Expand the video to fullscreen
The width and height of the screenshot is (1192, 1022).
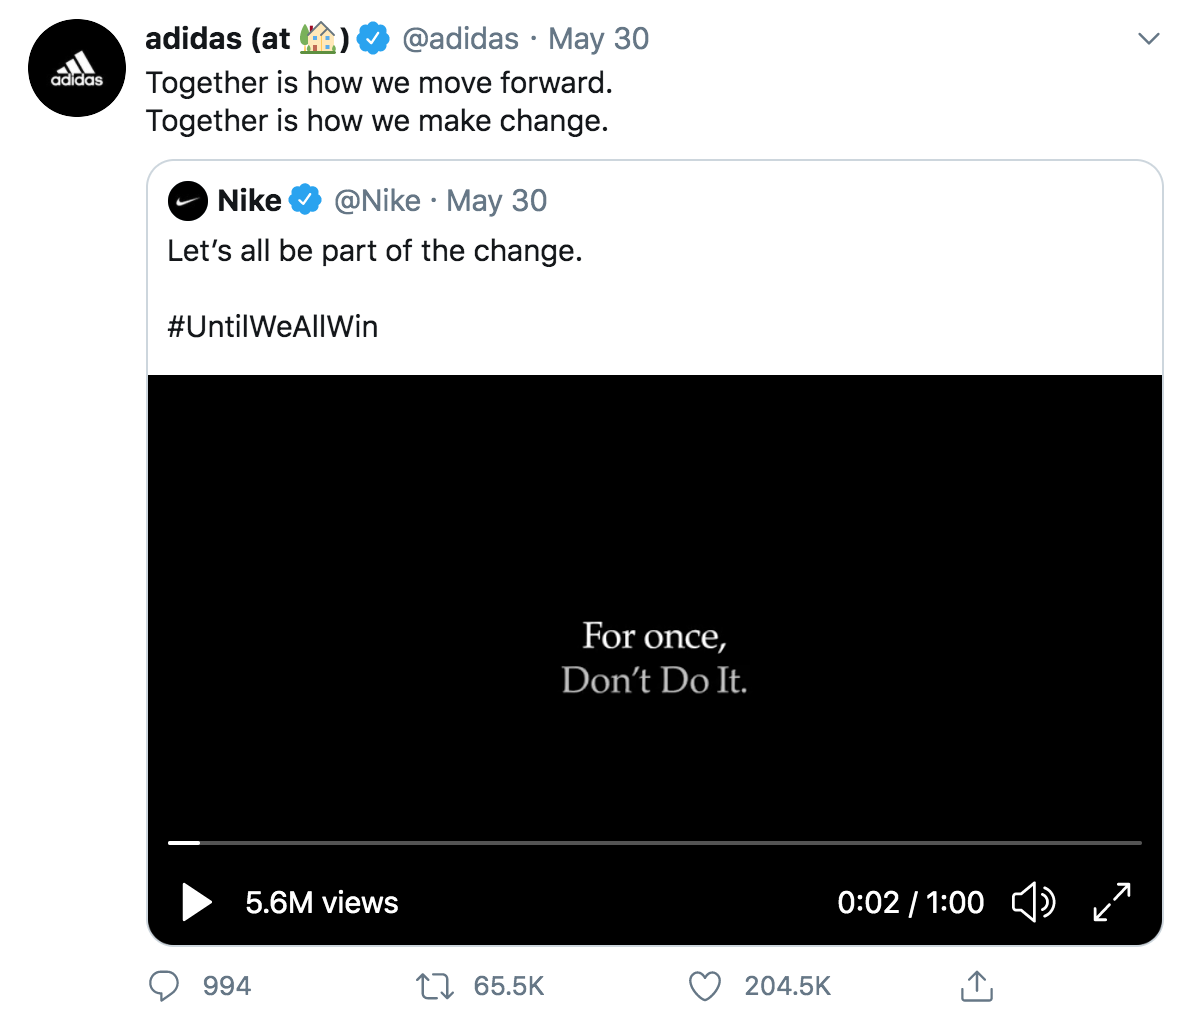1112,903
